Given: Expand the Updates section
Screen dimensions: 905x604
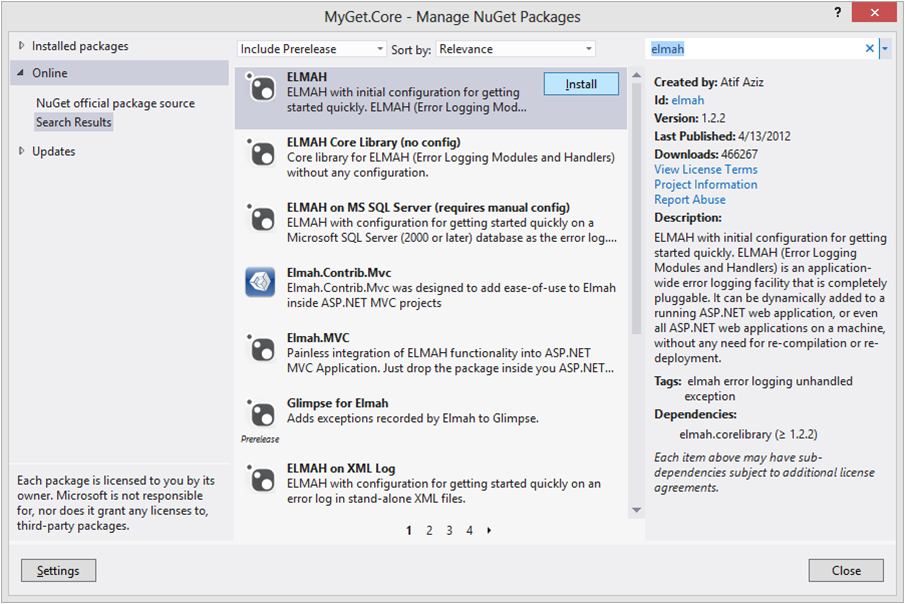Looking at the screenshot, I should pyautogui.click(x=23, y=152).
